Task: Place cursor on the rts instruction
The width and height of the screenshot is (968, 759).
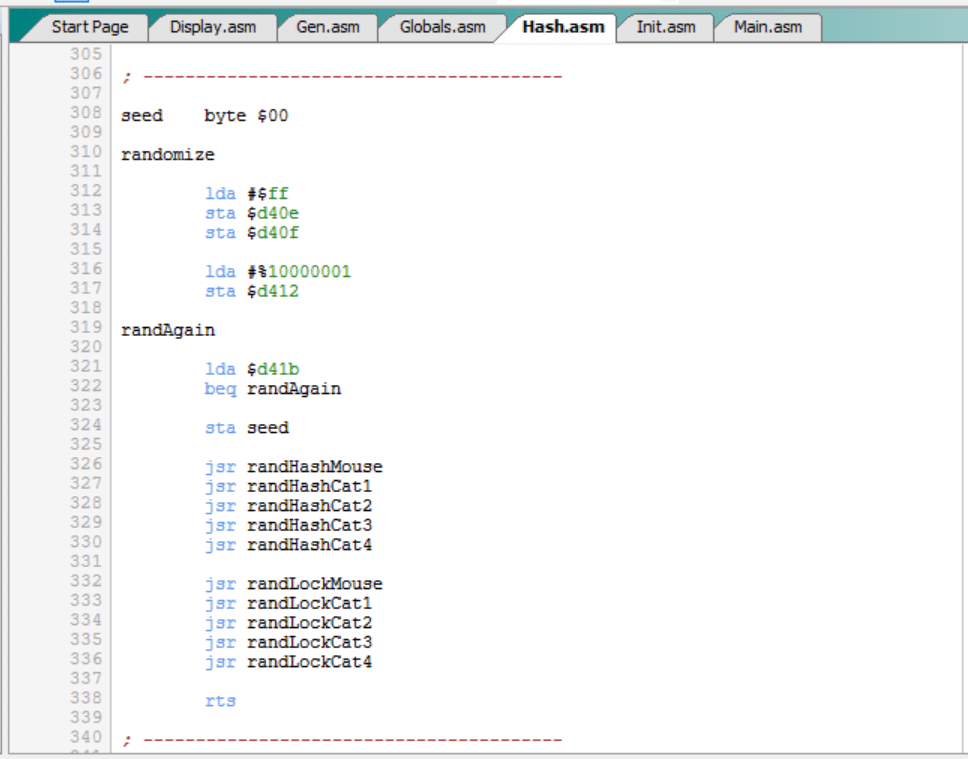Action: click(220, 701)
